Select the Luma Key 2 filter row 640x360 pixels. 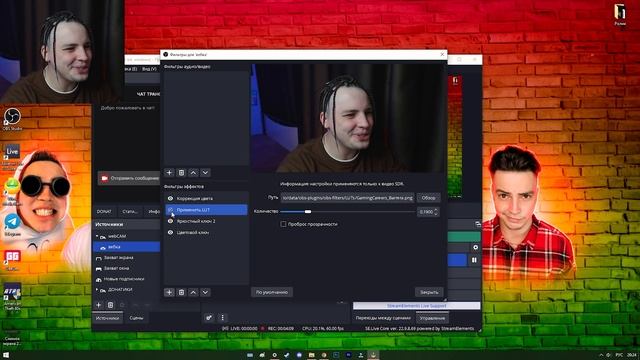207,221
